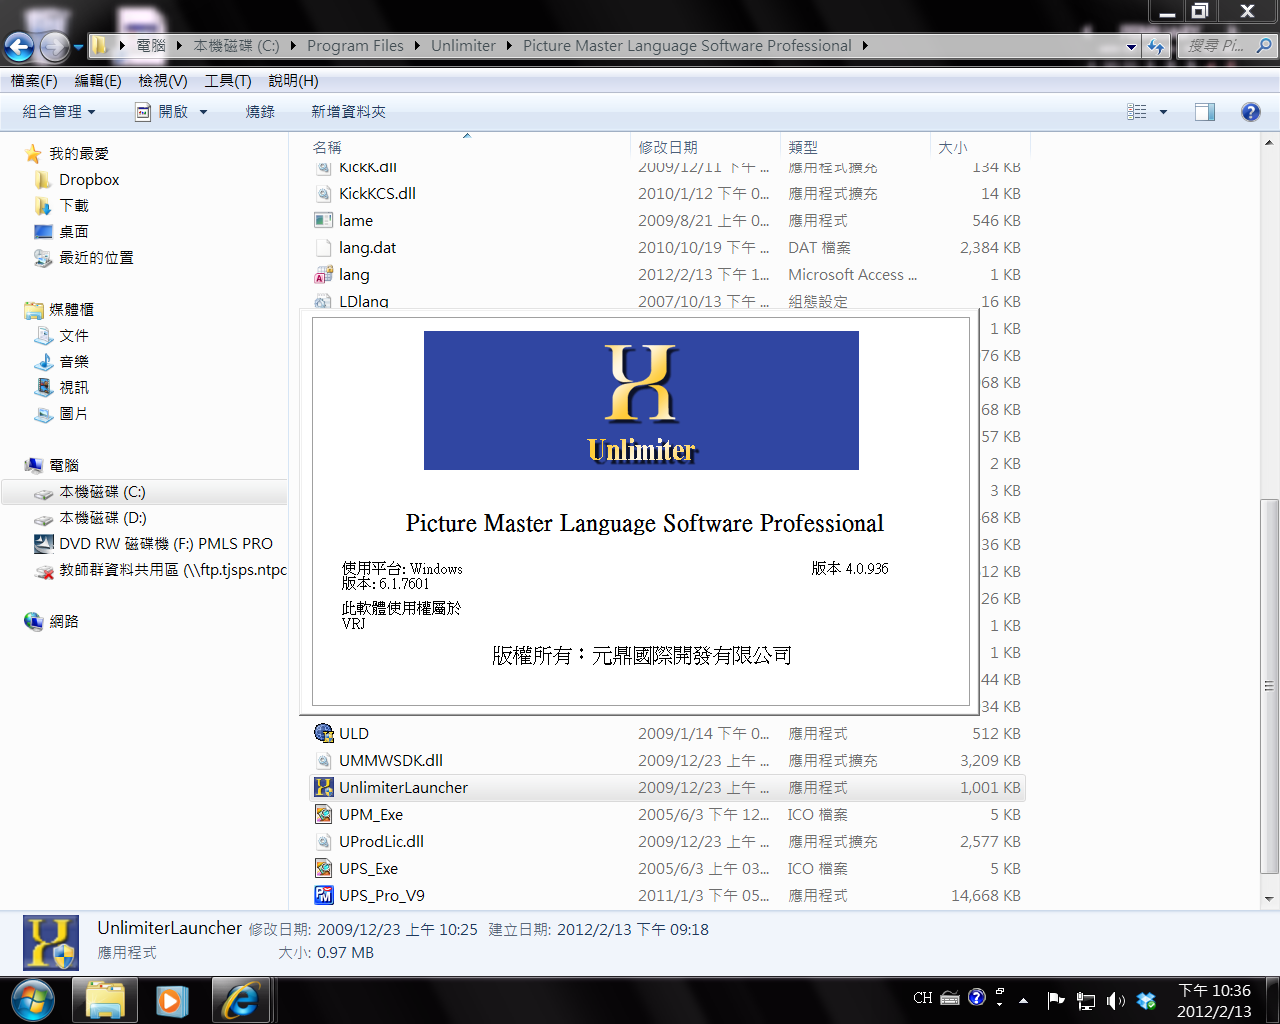The width and height of the screenshot is (1280, 1024).
Task: Open the 組合管理 dropdown menu
Action: pos(59,112)
